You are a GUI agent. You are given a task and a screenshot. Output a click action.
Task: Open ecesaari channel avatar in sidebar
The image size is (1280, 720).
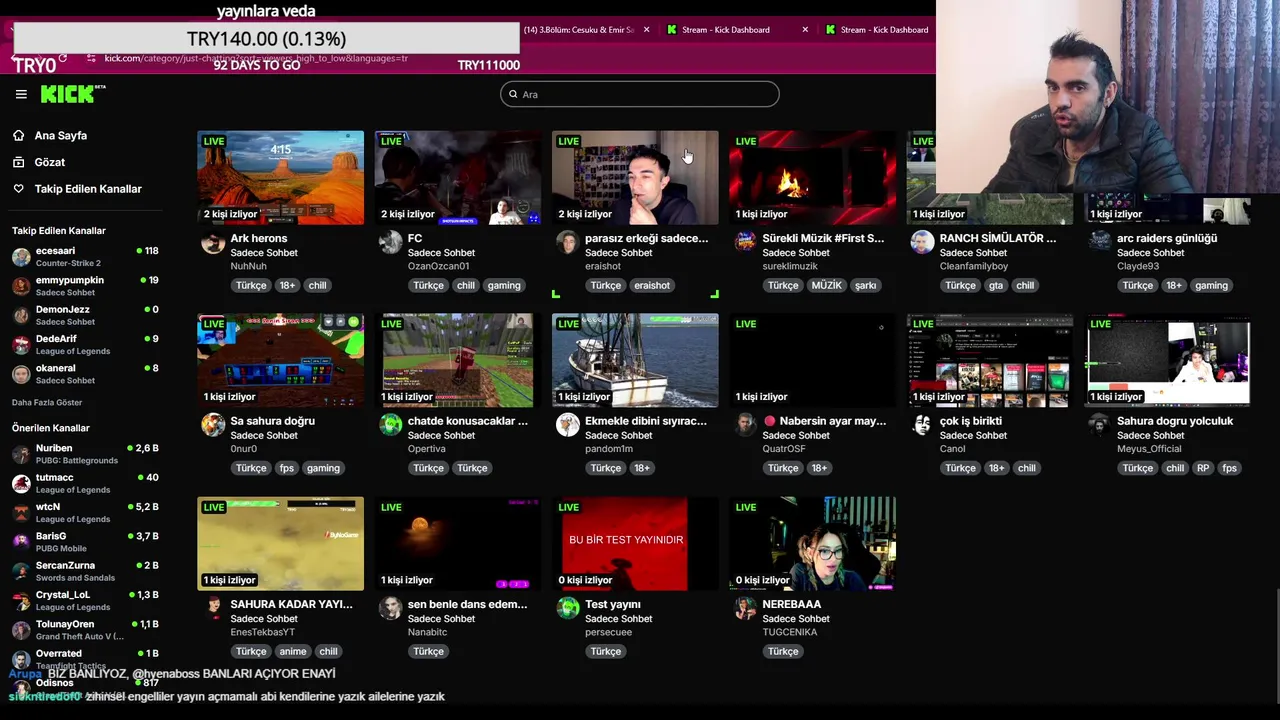coord(21,257)
